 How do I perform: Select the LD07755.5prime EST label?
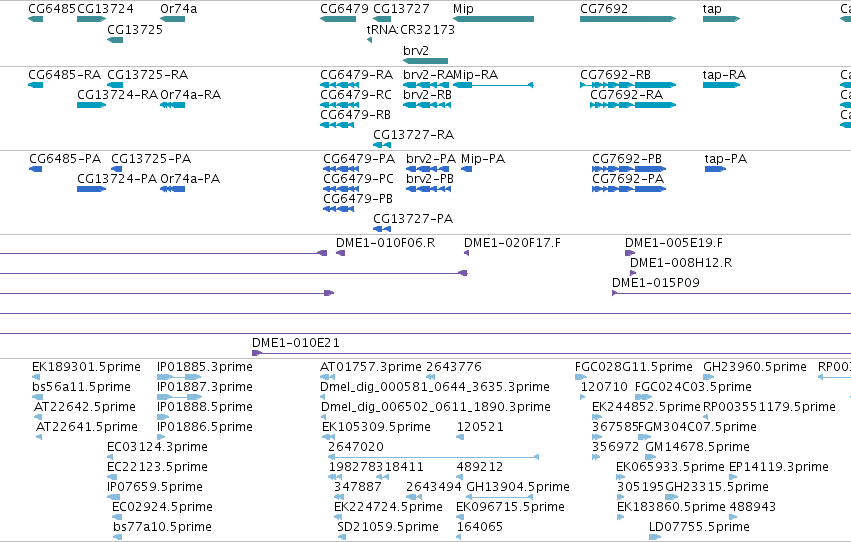coord(700,527)
